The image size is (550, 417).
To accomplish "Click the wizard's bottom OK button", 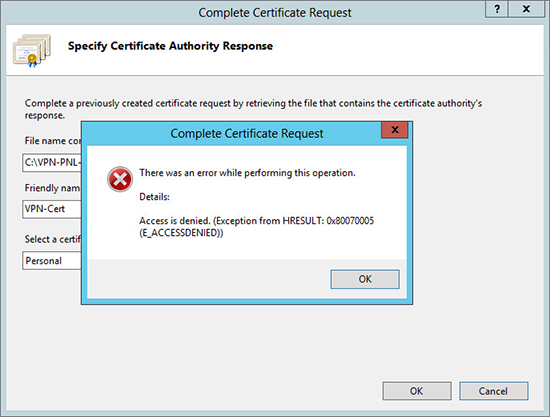I will (x=417, y=391).
